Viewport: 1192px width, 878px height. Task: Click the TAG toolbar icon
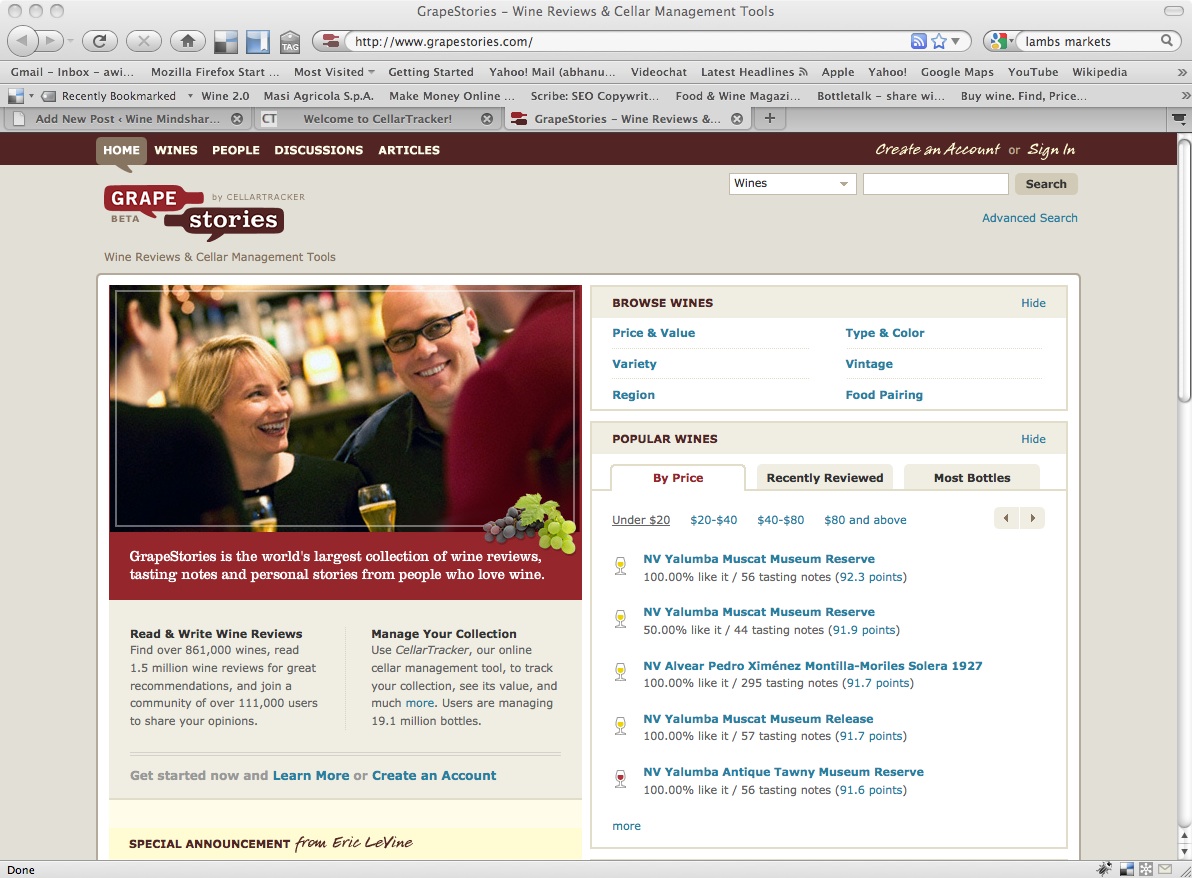290,42
